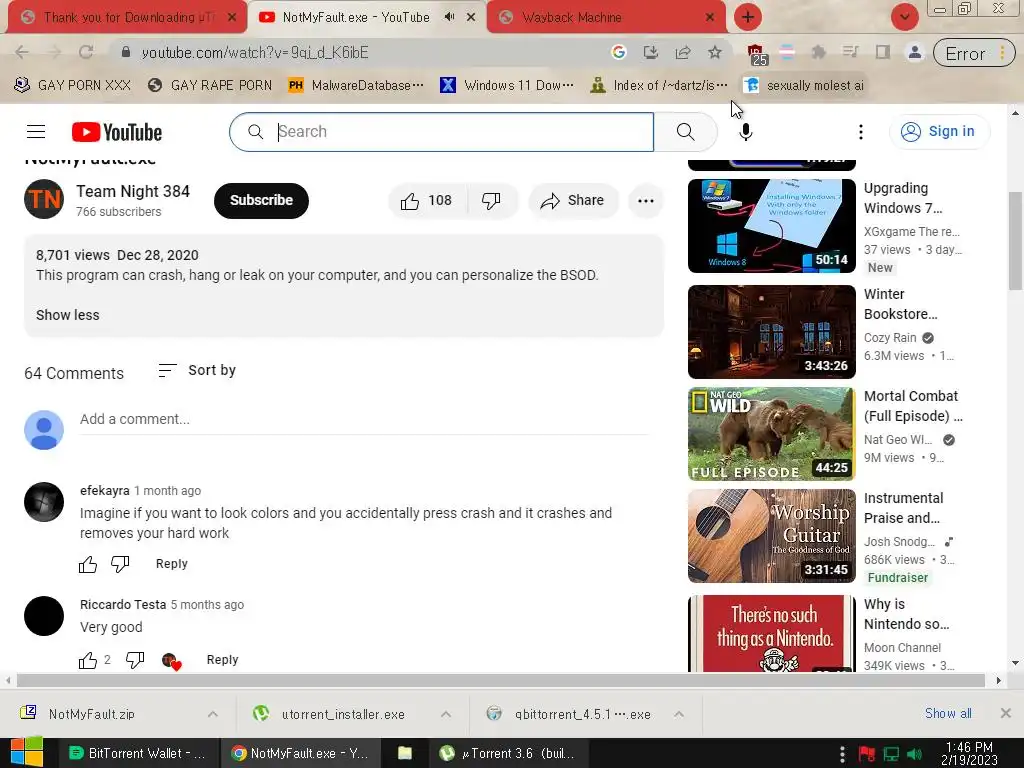The width and height of the screenshot is (1024, 768).
Task: Open the tab search dropdown arrow
Action: tap(904, 17)
